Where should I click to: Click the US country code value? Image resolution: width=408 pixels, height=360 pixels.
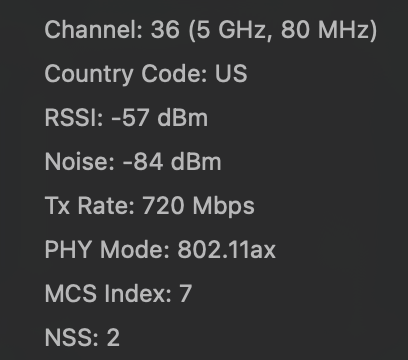[x=231, y=73]
